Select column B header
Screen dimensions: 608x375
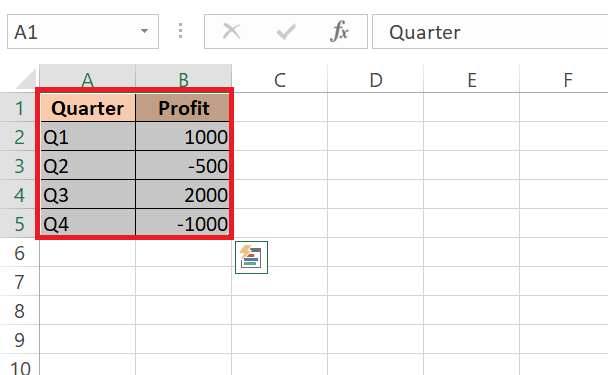pyautogui.click(x=184, y=79)
